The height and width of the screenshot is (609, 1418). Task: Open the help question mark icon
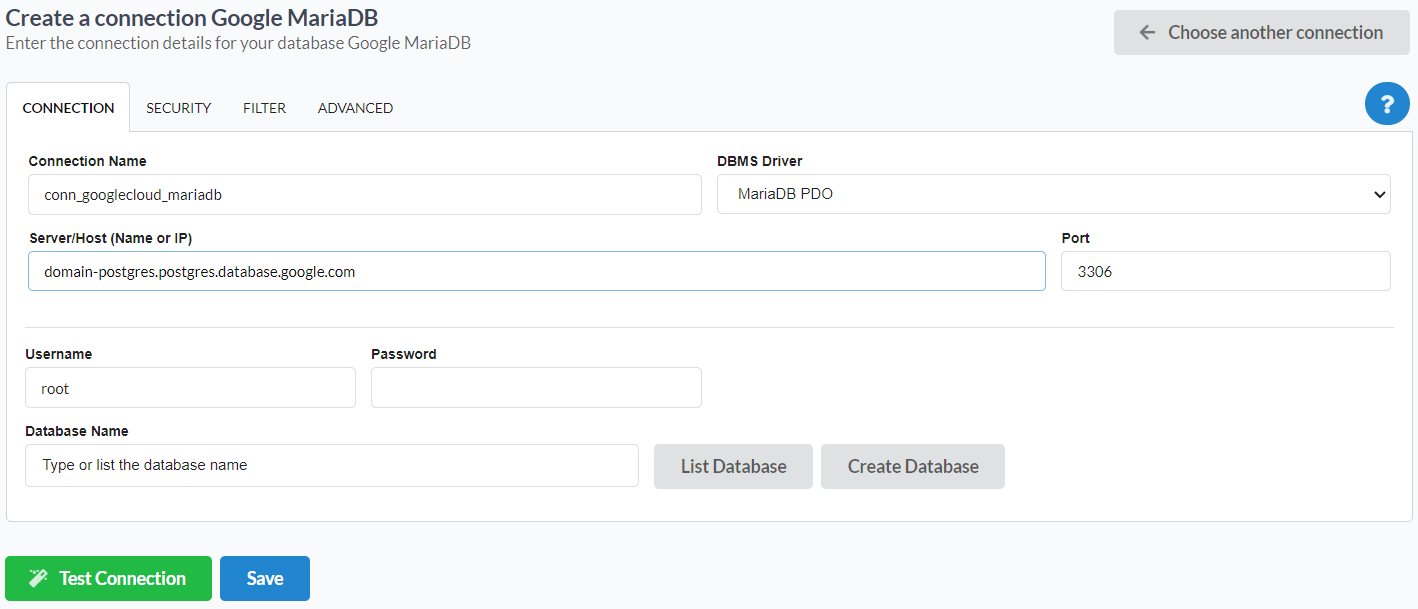1387,103
